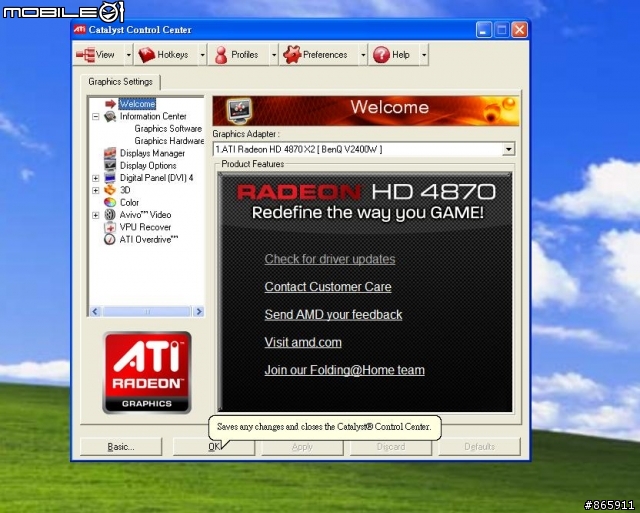Viewport: 640px width, 513px height.
Task: Click the Profiles person icon
Action: point(221,55)
